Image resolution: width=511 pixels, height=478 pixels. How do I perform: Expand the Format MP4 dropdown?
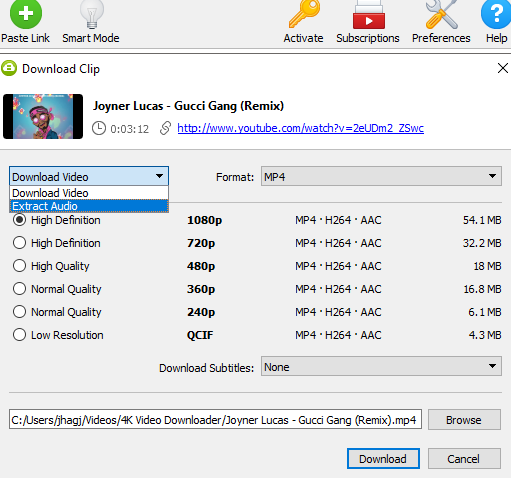coord(381,176)
